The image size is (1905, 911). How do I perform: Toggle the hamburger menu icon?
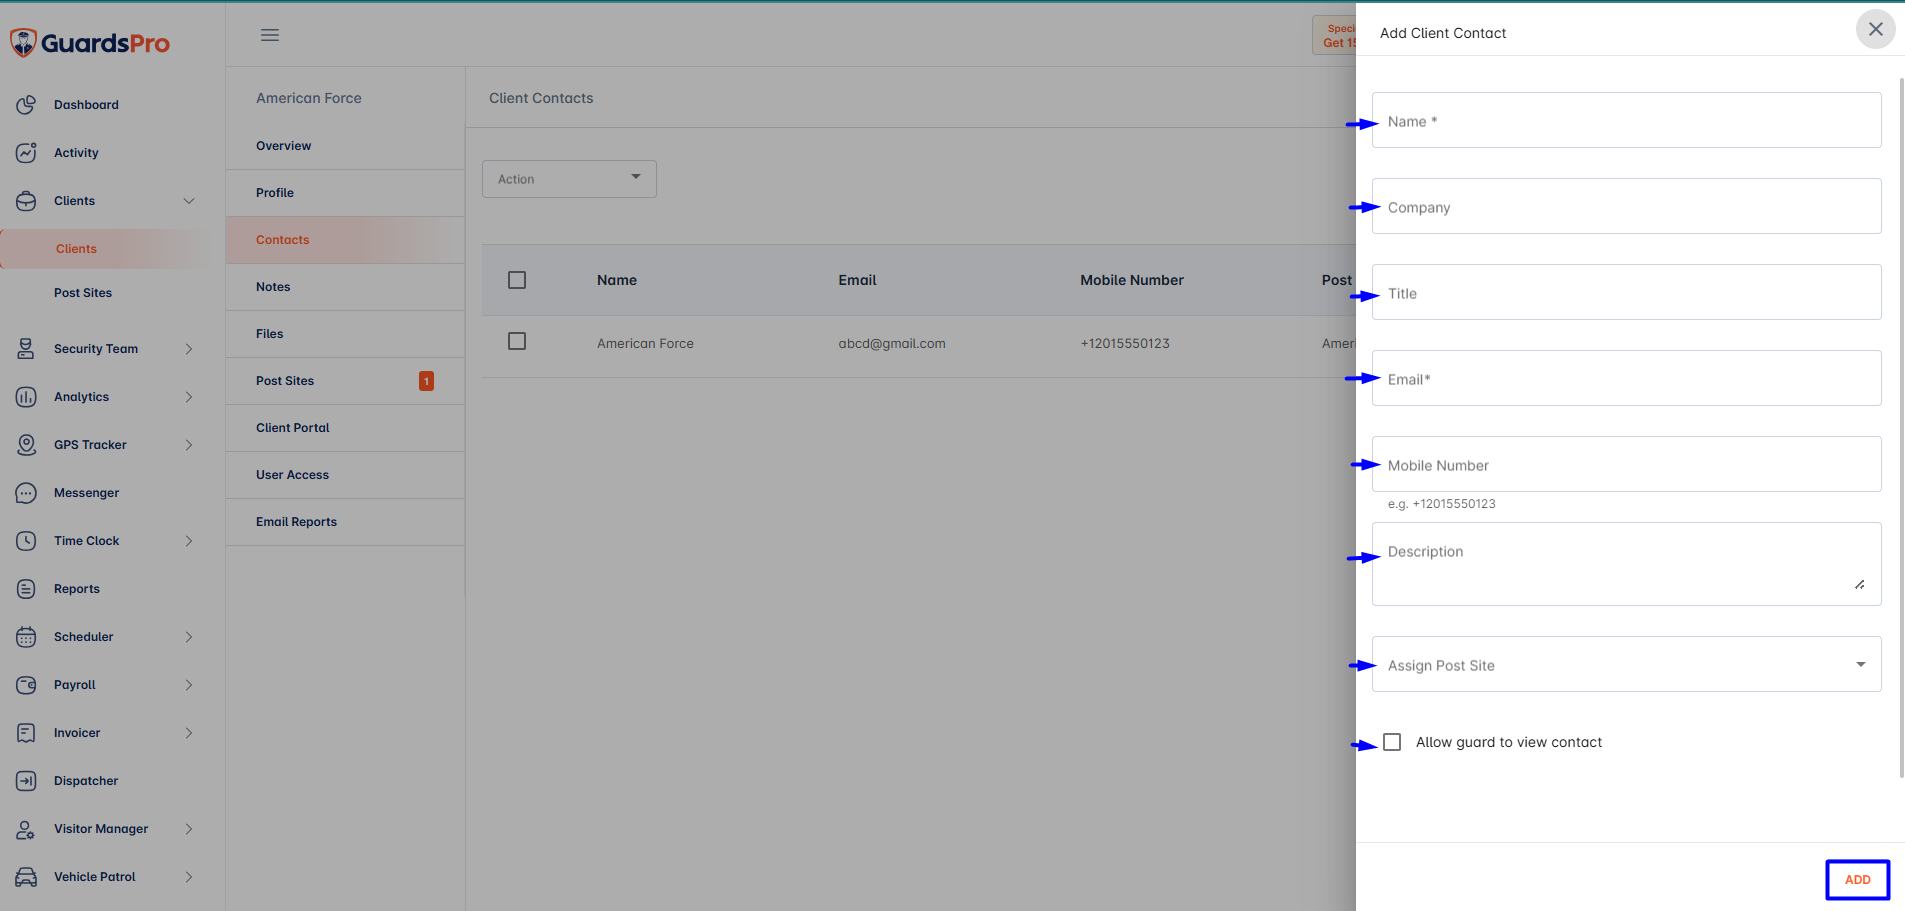270,35
